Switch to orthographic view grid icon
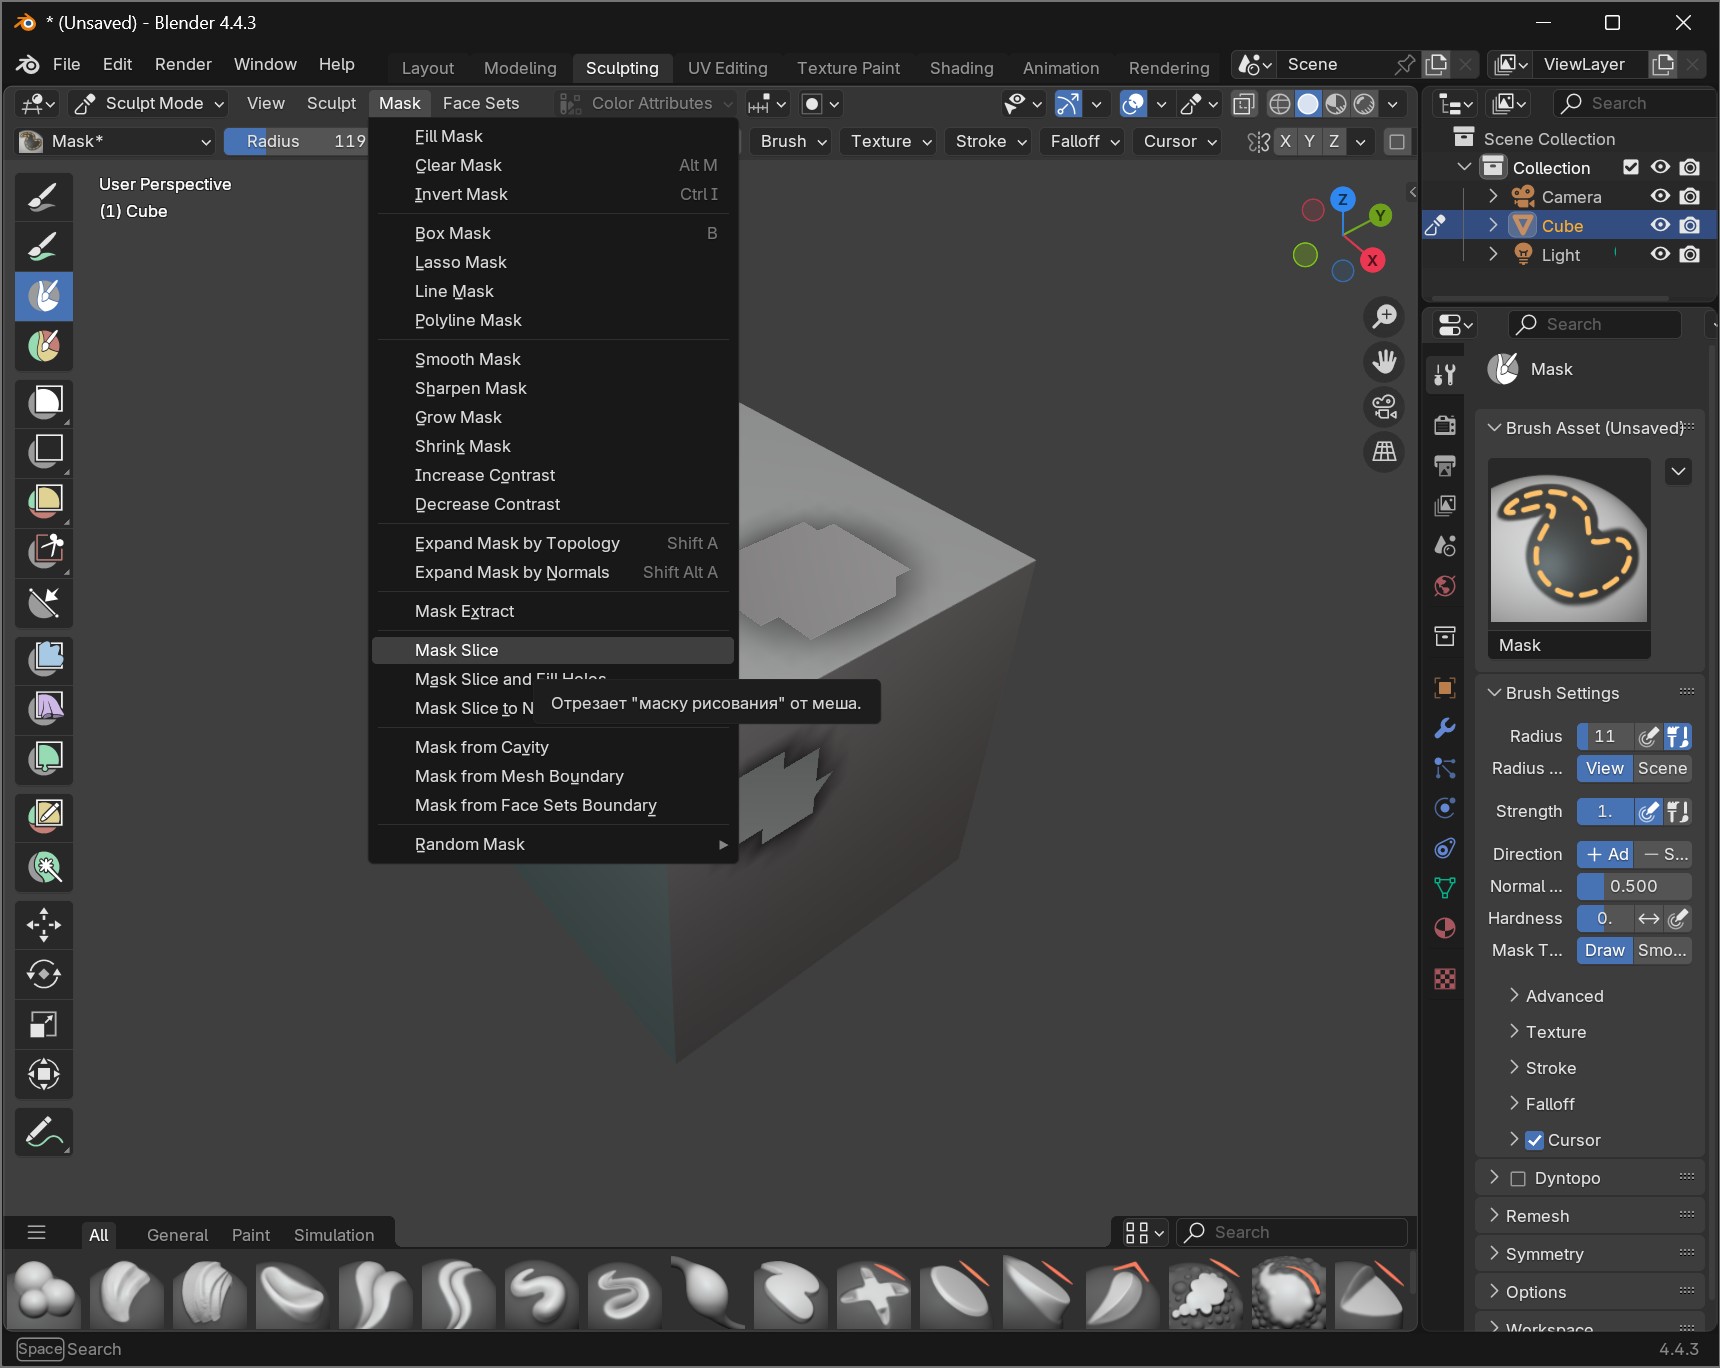1720x1368 pixels. point(1384,452)
